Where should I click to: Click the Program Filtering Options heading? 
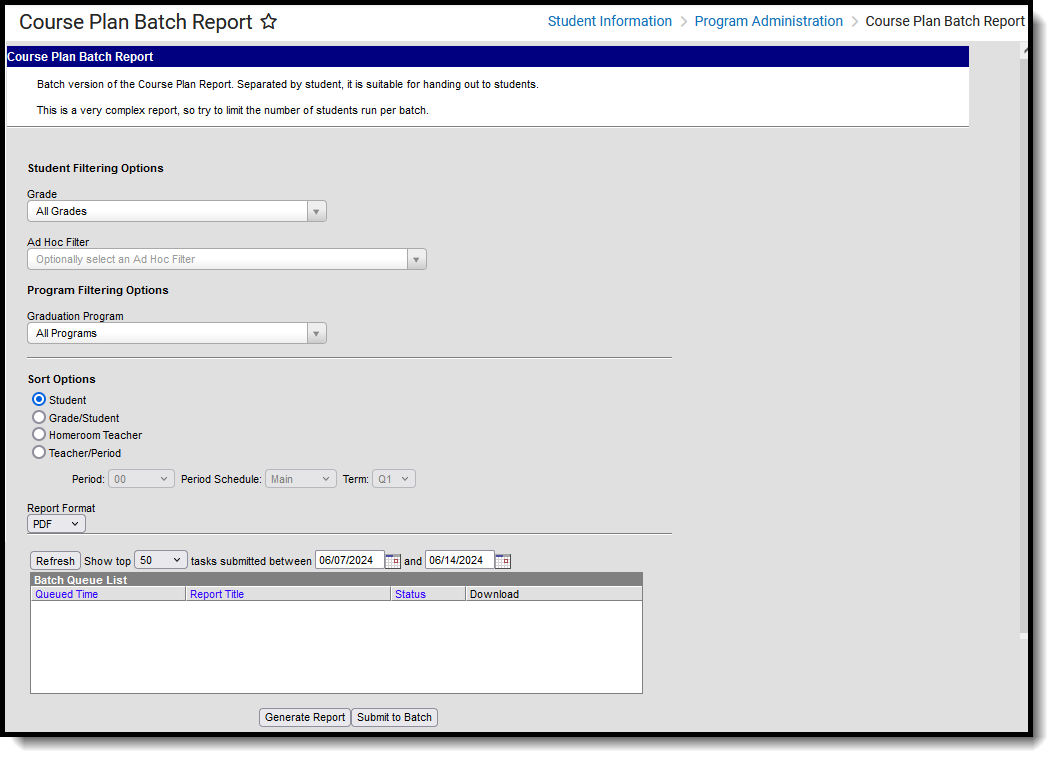pyautogui.click(x=98, y=290)
